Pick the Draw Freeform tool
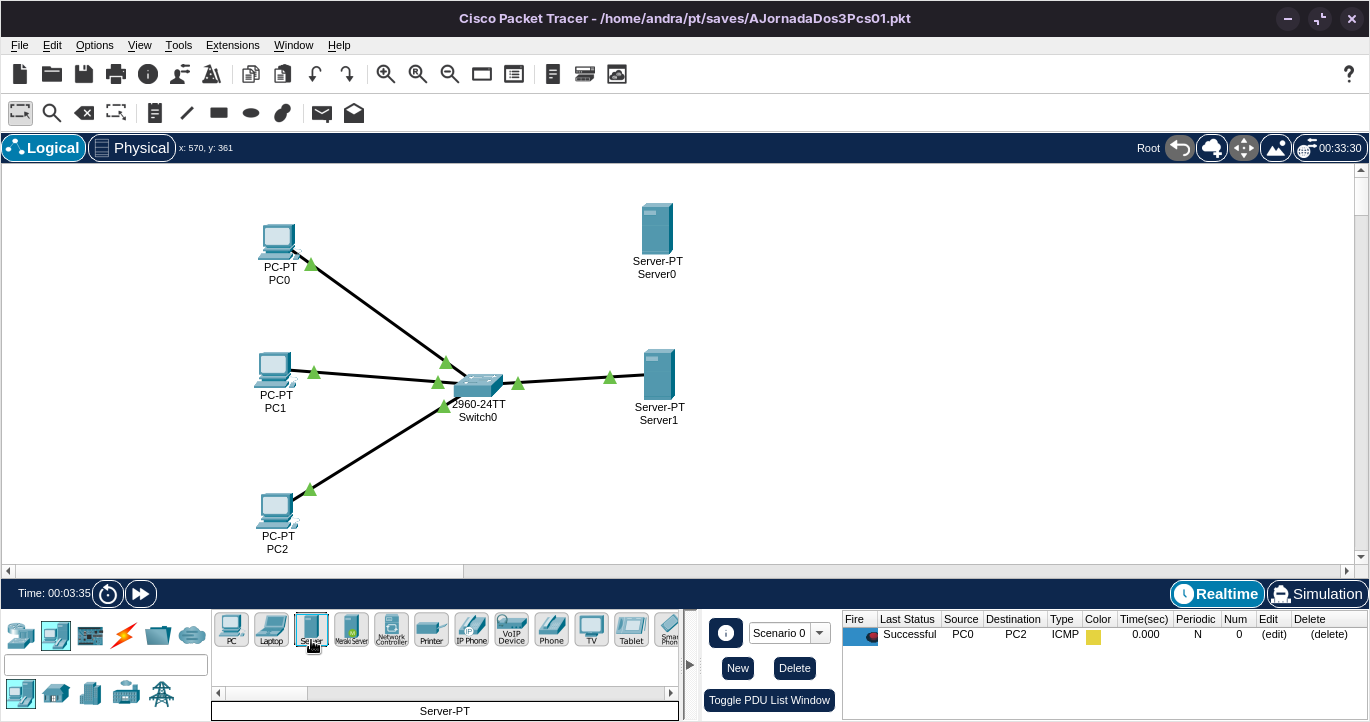 pyautogui.click(x=283, y=113)
